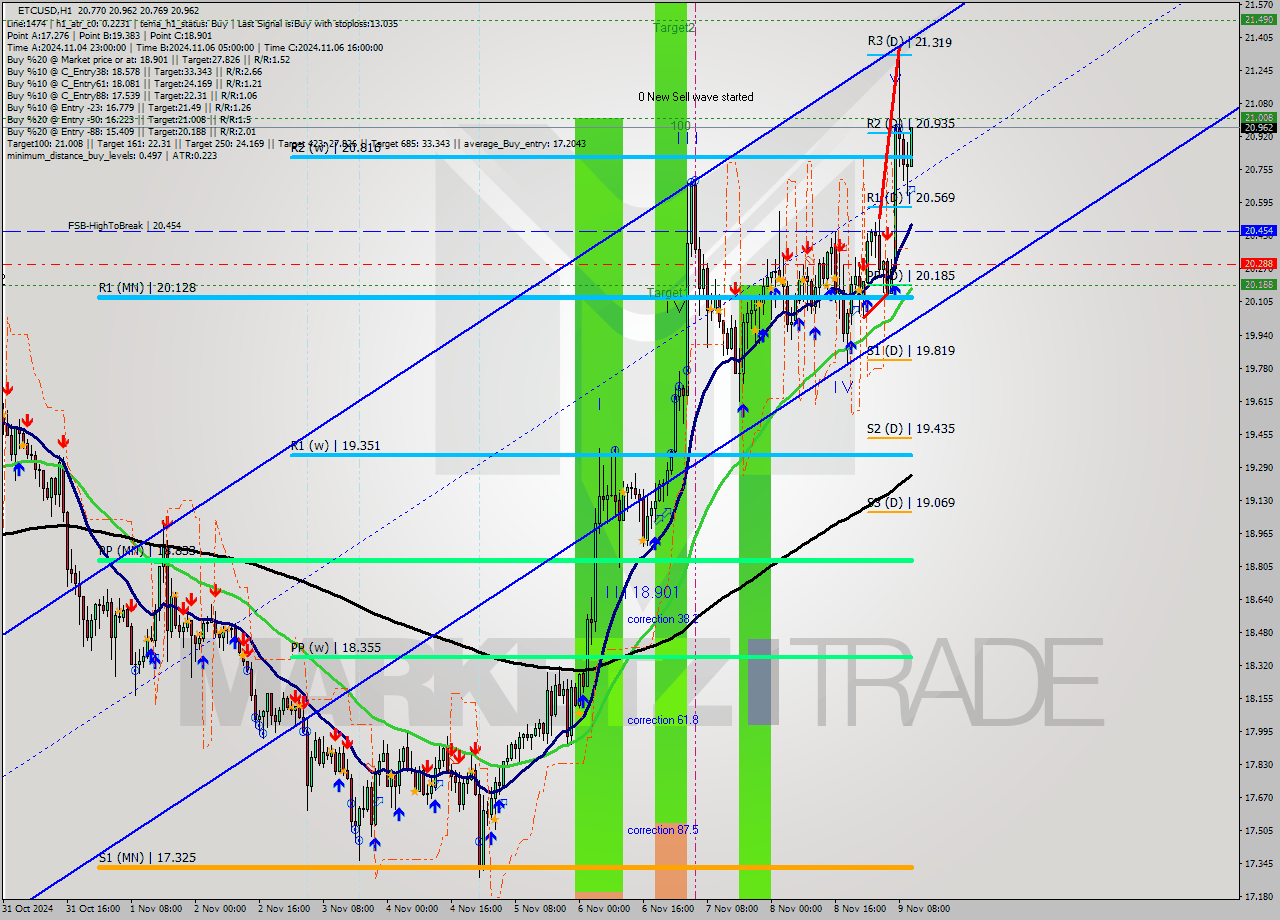Click '0 New Sell wave started' annotation

tap(696, 97)
